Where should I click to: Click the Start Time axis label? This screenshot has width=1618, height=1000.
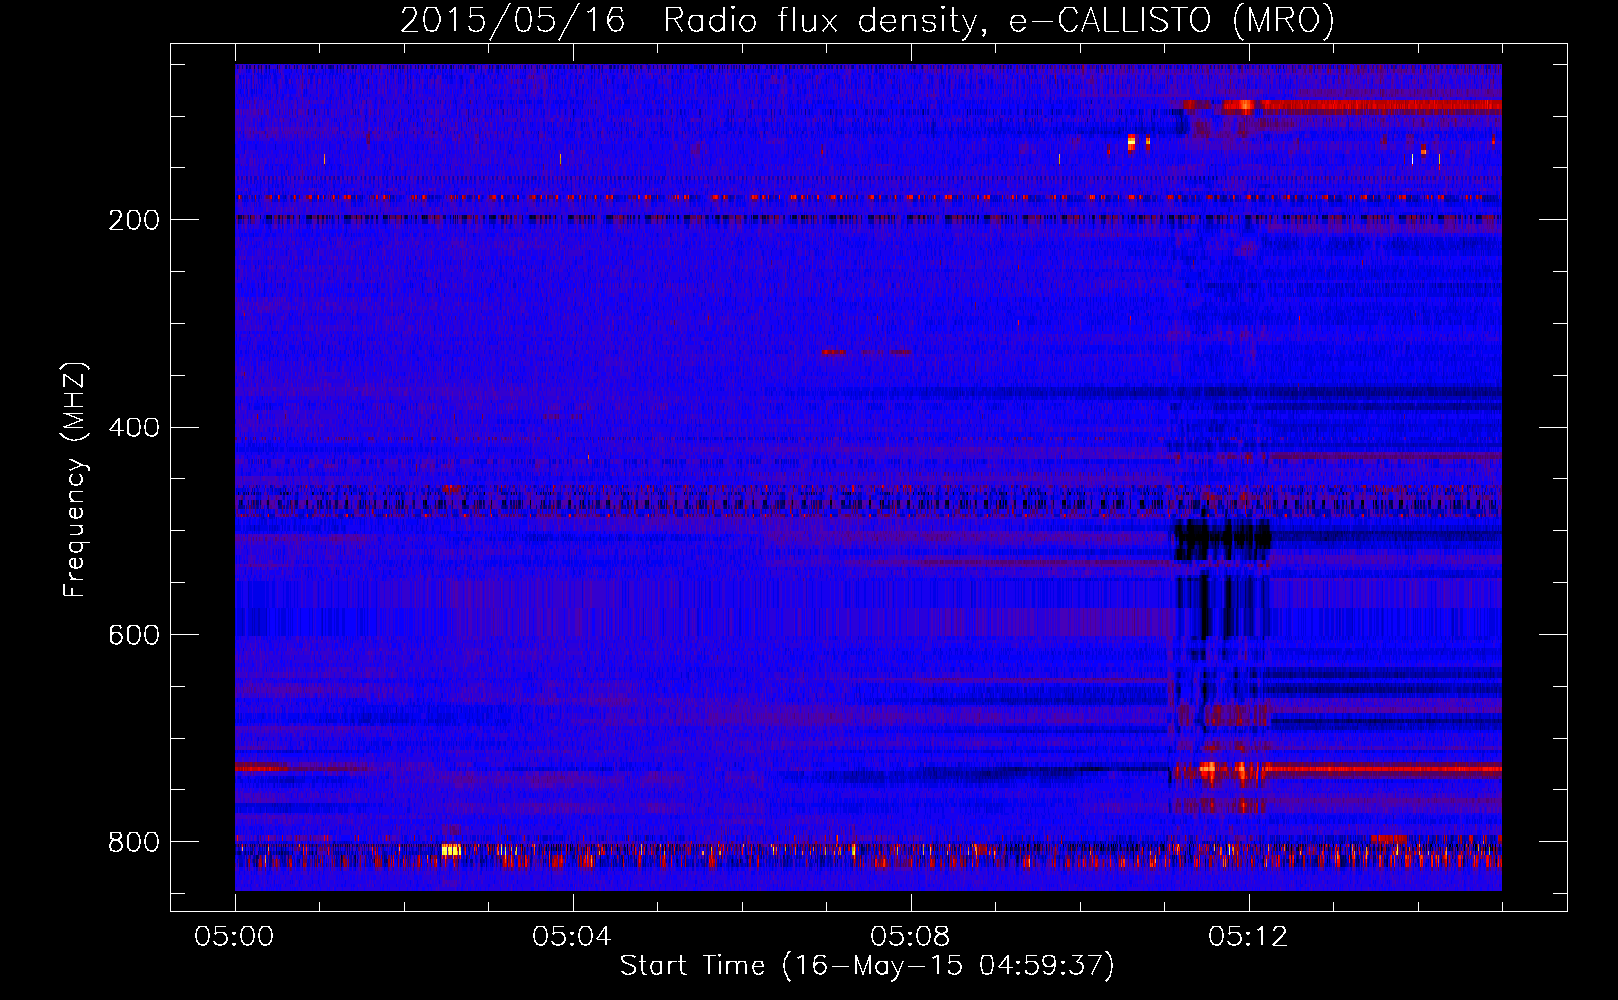tap(867, 966)
